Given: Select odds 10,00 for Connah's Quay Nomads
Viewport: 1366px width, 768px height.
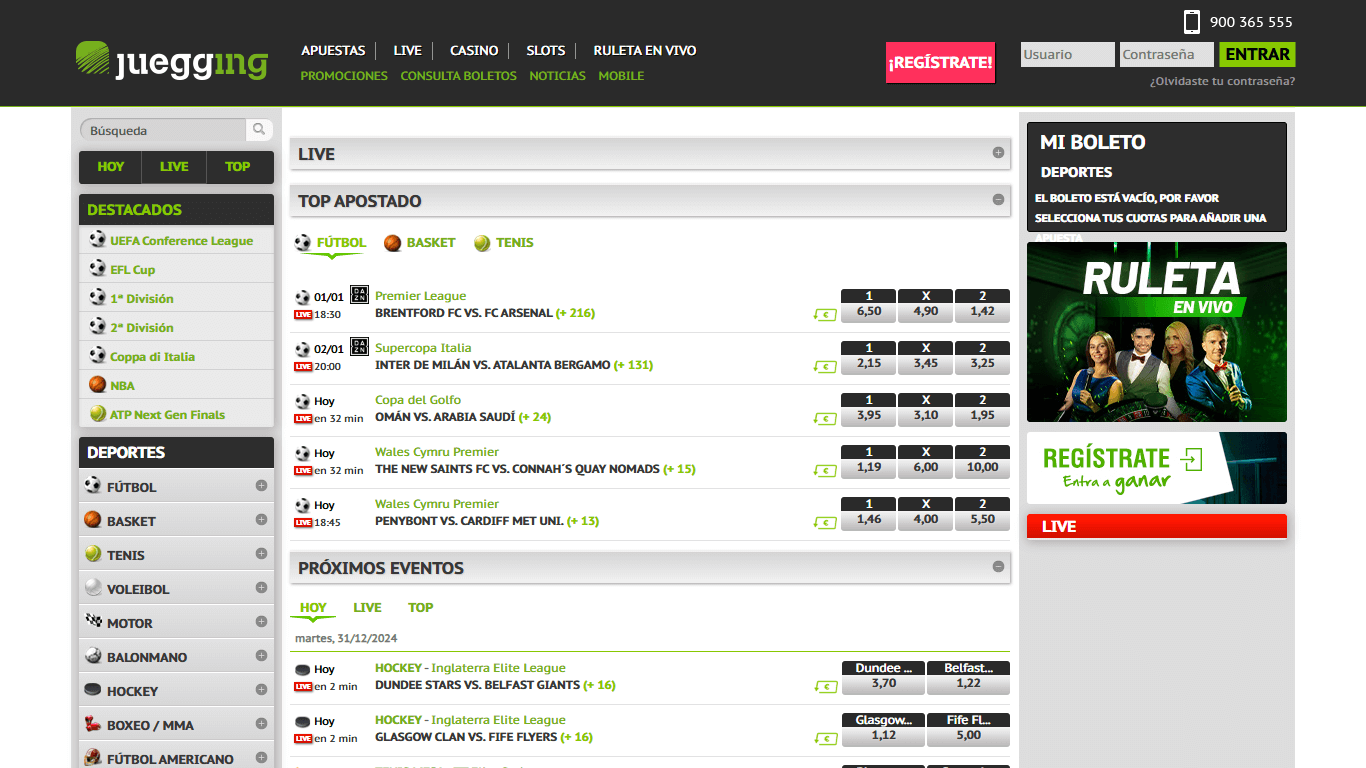Looking at the screenshot, I should 982,468.
